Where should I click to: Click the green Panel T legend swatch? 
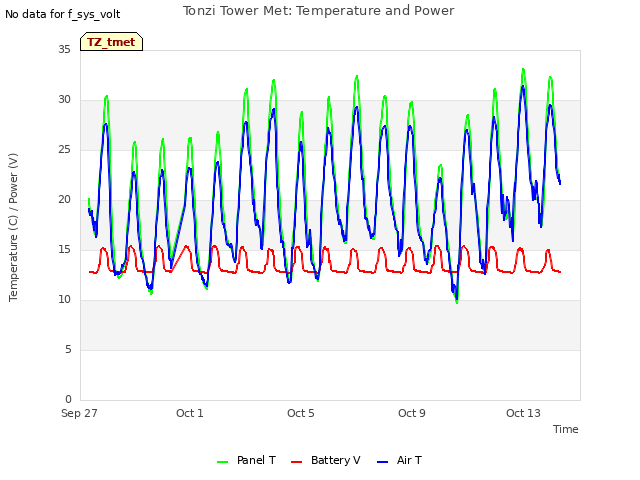(222, 462)
